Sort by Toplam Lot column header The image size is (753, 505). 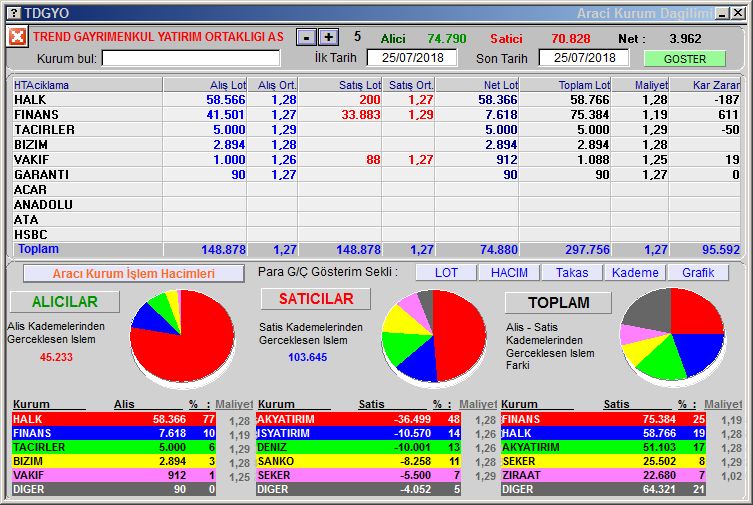pos(565,85)
